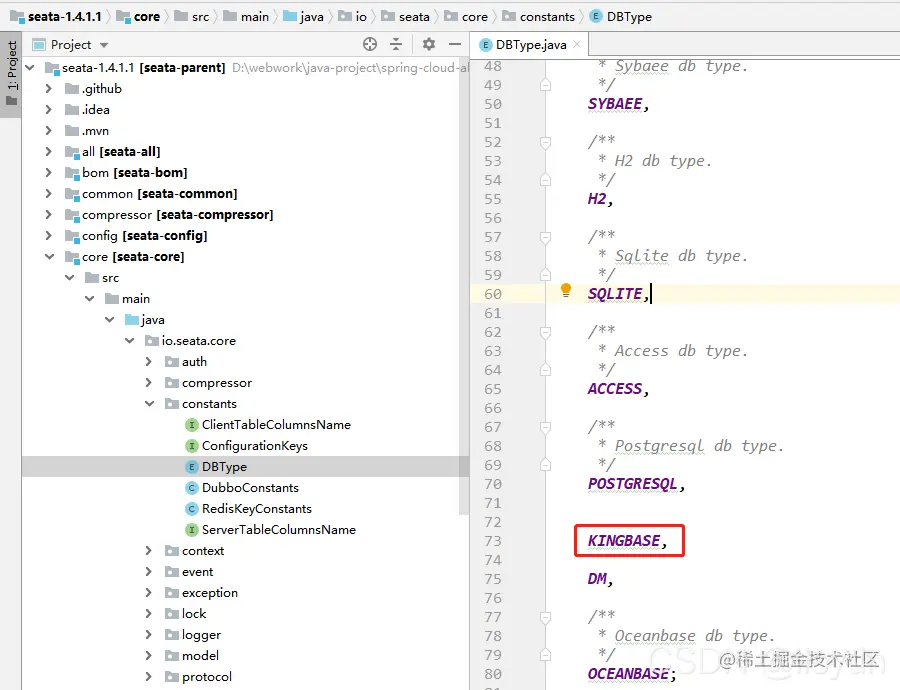Expand the logger package
This screenshot has height=690, width=900.
pos(149,635)
